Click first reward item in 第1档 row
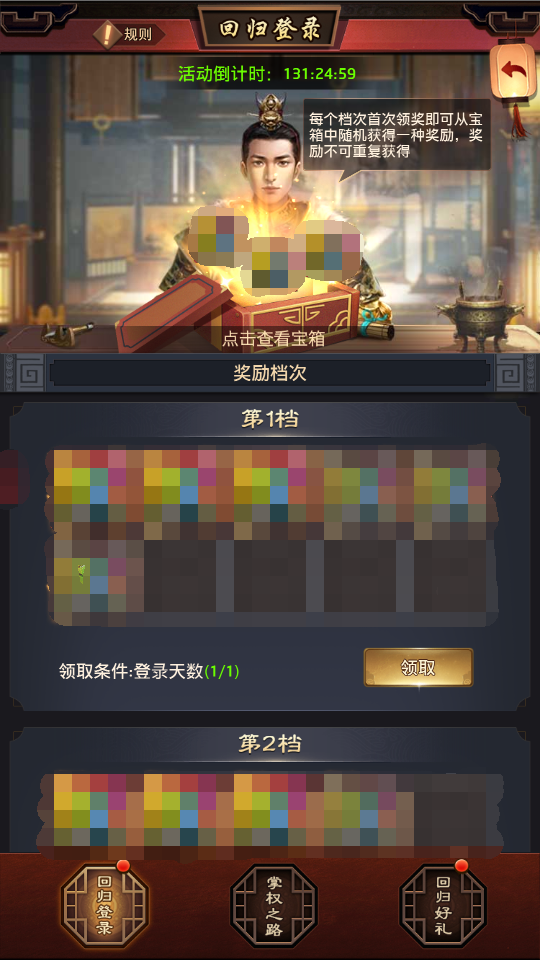 point(99,493)
